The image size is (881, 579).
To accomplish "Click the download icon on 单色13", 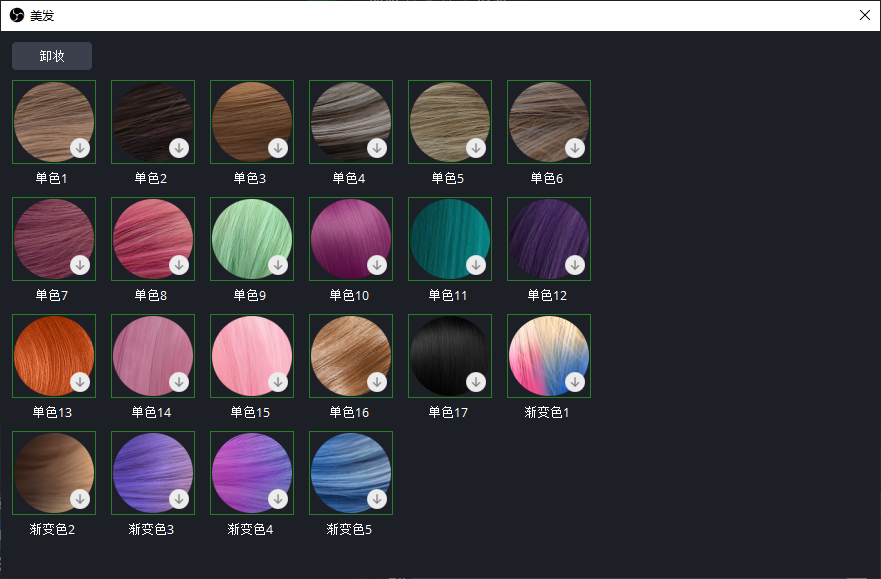I will coord(78,381).
